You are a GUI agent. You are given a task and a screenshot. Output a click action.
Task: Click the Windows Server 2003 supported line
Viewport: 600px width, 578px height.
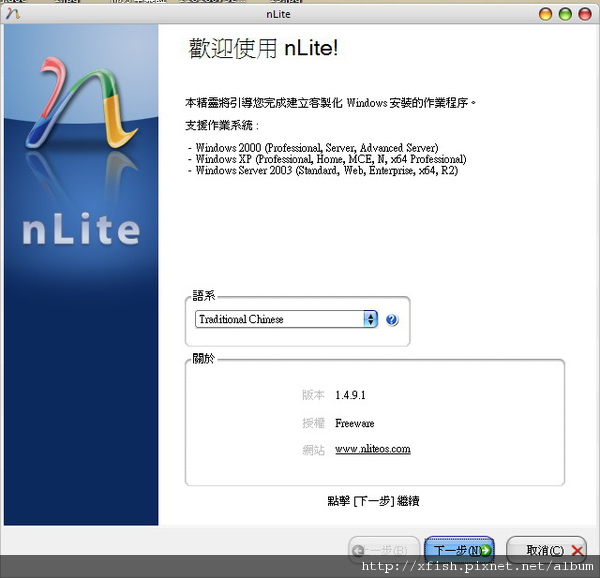[x=323, y=170]
